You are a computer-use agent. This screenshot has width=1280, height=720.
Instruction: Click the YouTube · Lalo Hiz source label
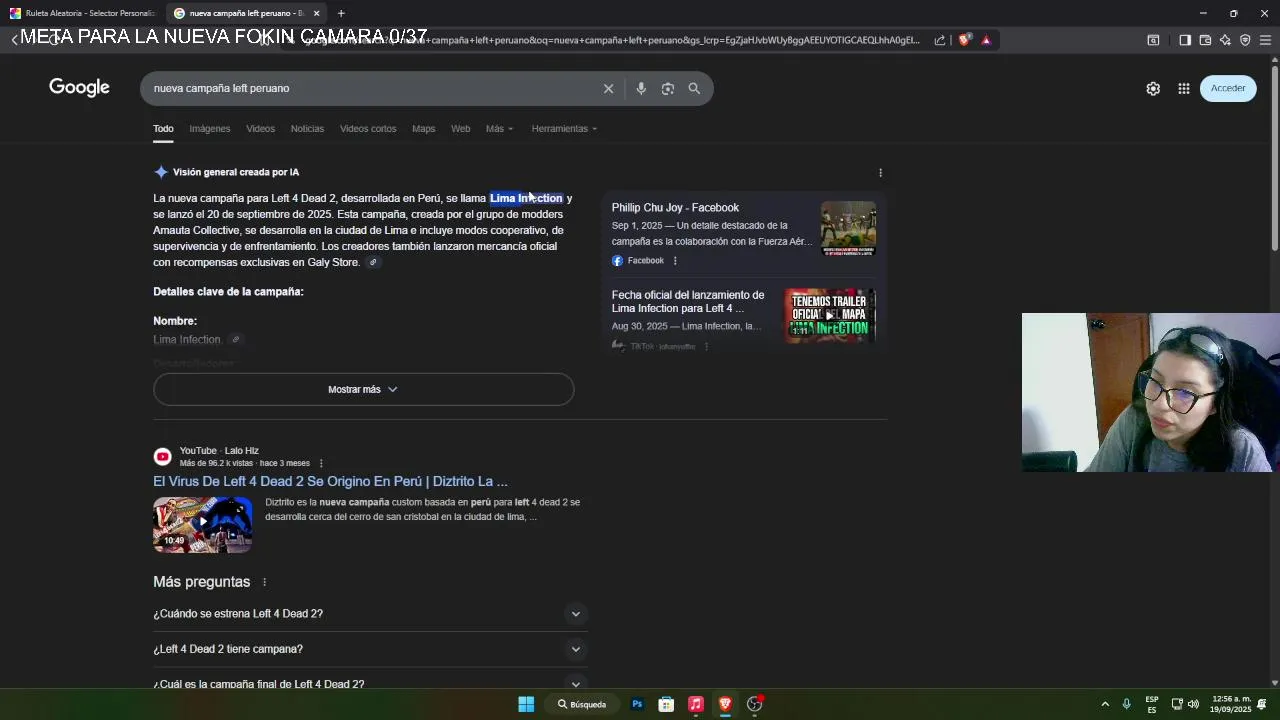click(219, 451)
